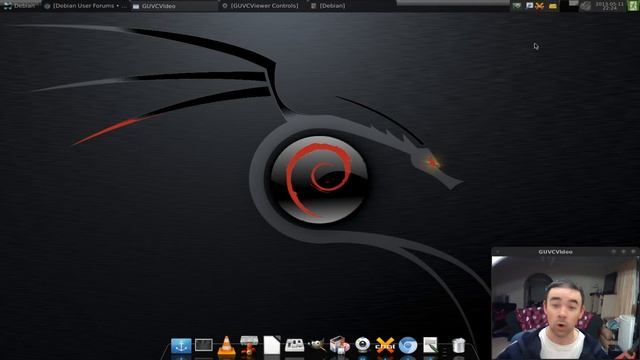The image size is (640, 360).
Task: Click the green logout icon at panel's right end
Action: (634, 5)
